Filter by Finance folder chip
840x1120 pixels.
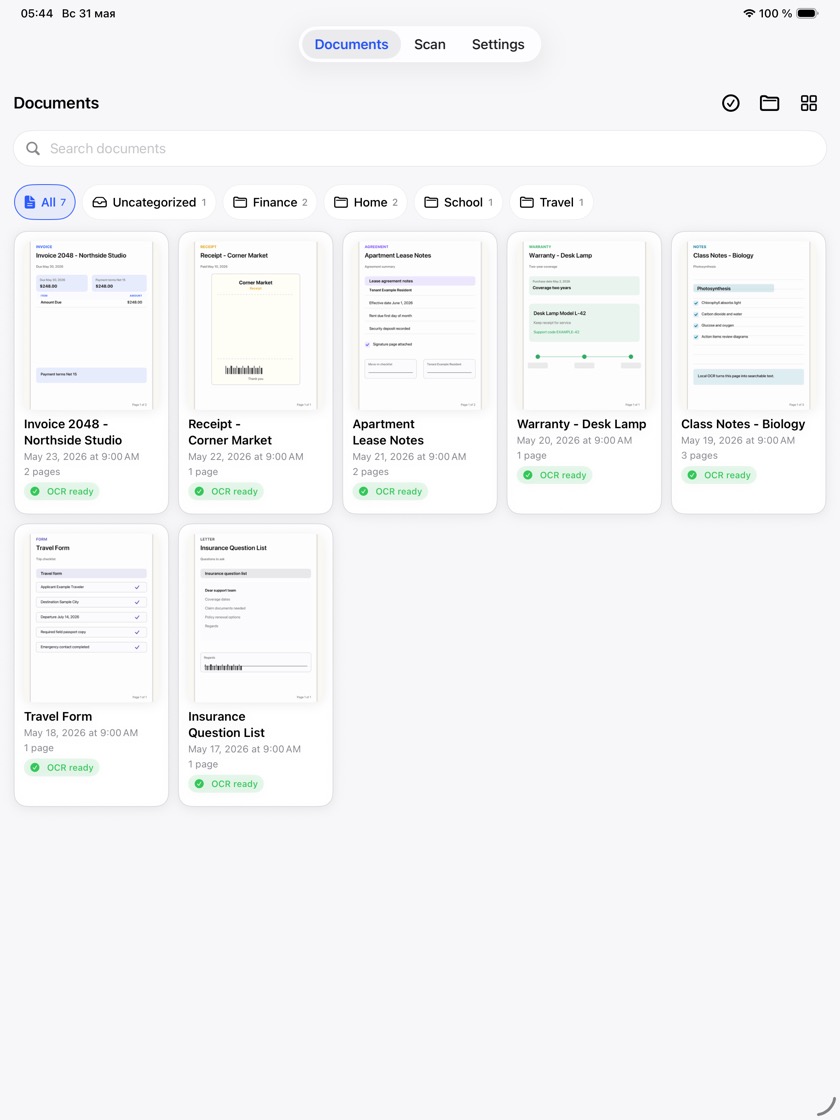point(270,202)
